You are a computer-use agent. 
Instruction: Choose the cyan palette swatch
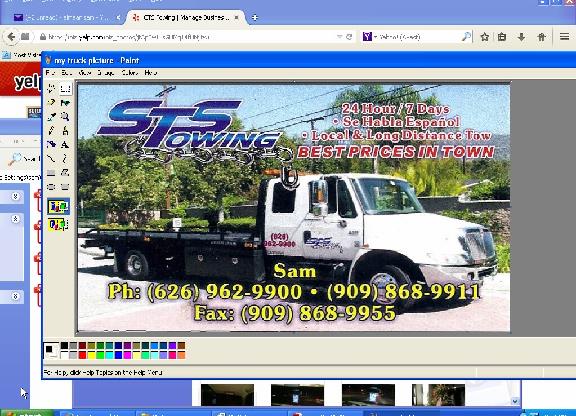109,355
